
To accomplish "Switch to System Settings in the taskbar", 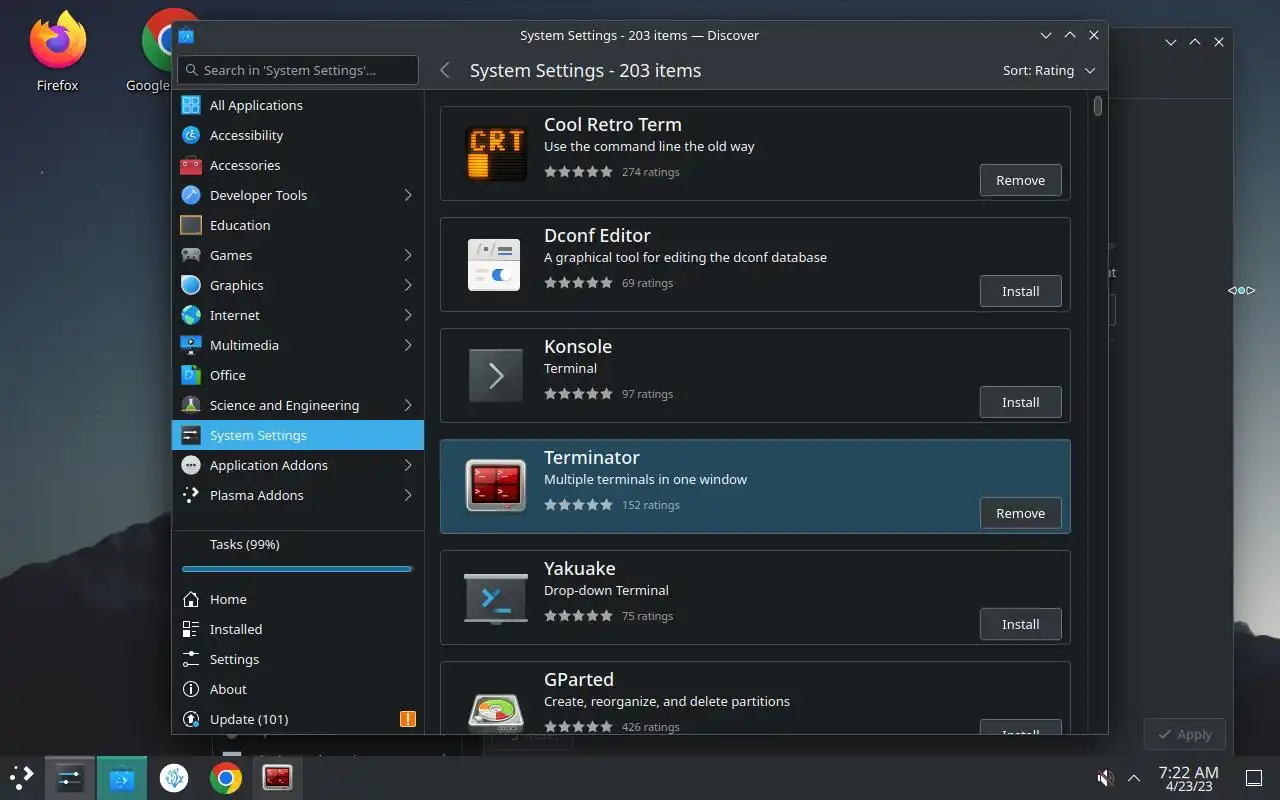I will pos(69,778).
